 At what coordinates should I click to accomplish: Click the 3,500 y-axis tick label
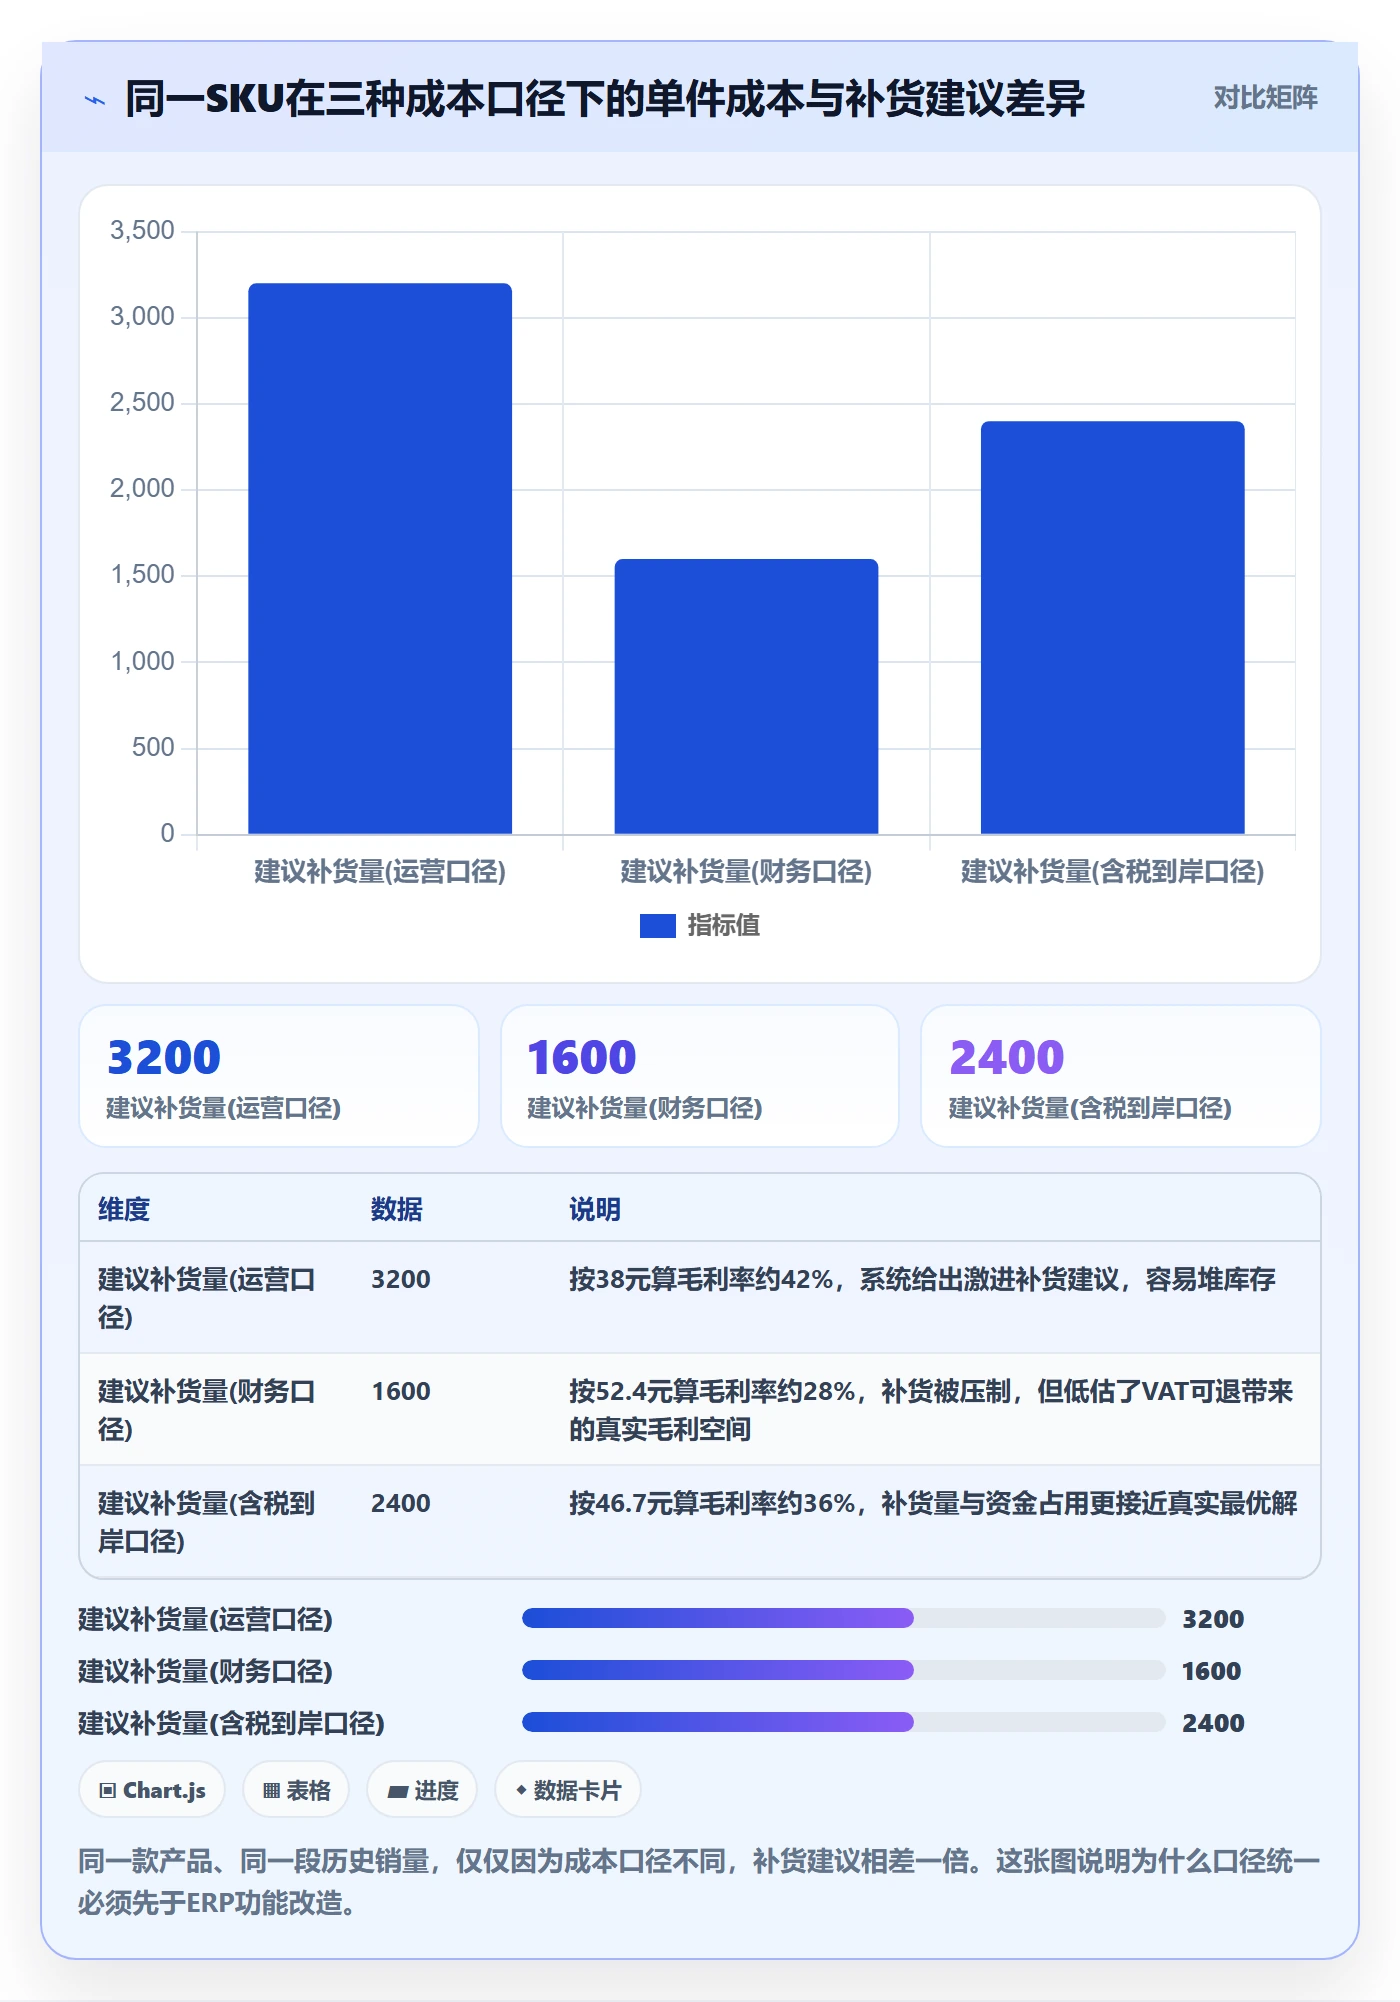tap(142, 231)
